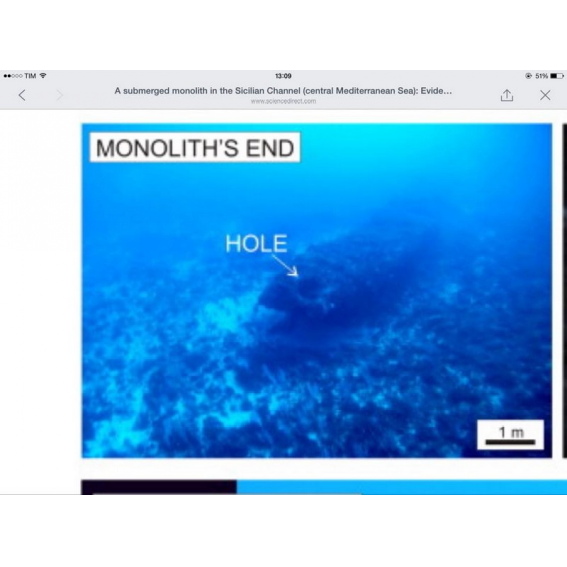Viewport: 567px width, 567px height.
Task: Tap the signal strength dots beside TIM
Action: pyautogui.click(x=13, y=76)
